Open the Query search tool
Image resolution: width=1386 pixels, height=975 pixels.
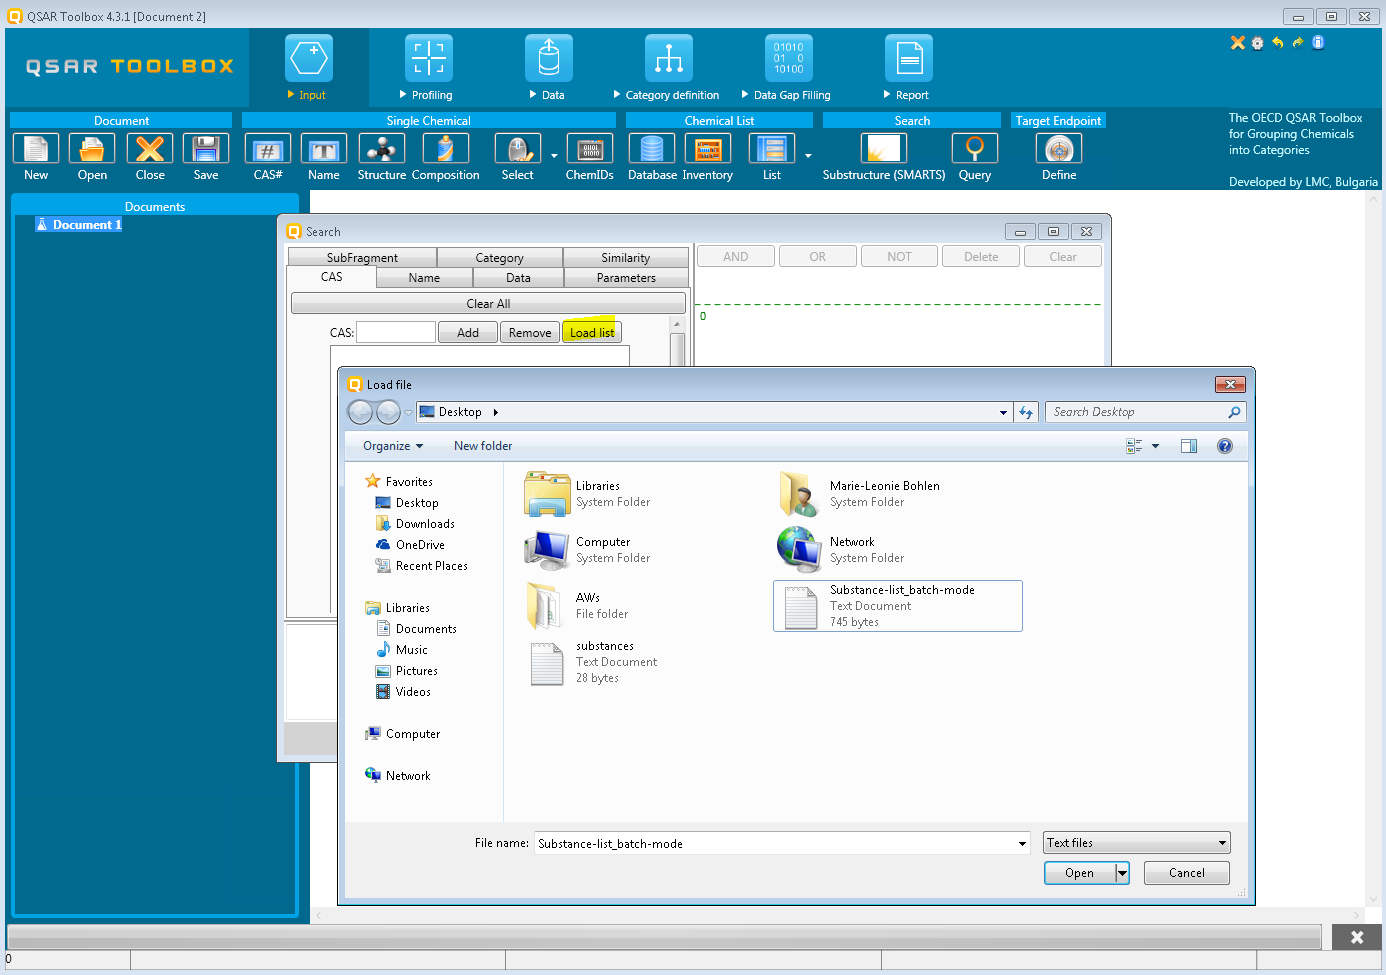pos(974,149)
